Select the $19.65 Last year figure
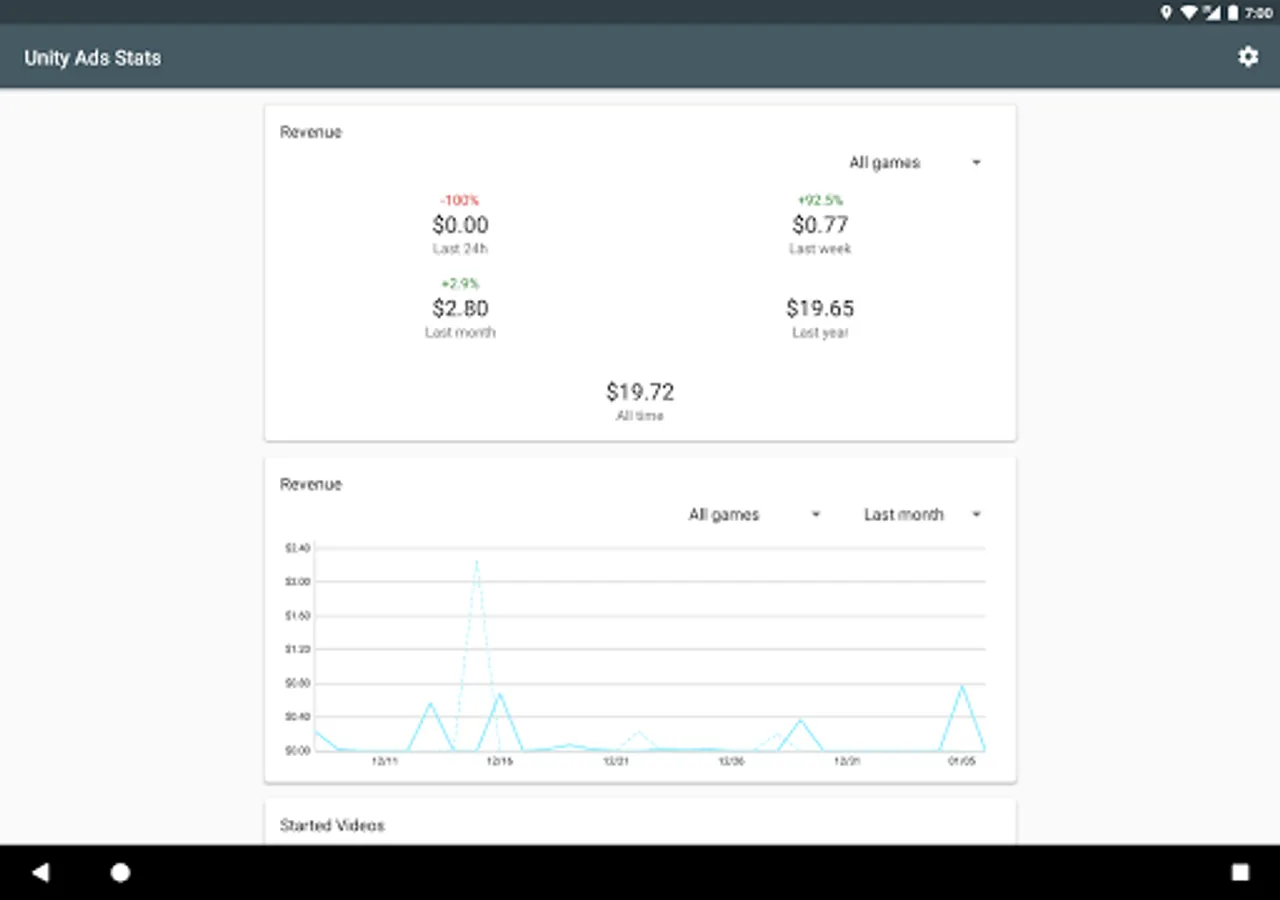Image resolution: width=1280 pixels, height=900 pixels. tap(820, 308)
